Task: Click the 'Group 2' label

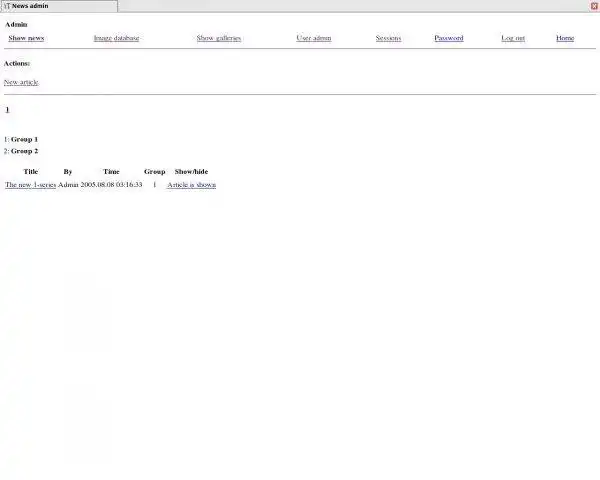Action: 24,151
